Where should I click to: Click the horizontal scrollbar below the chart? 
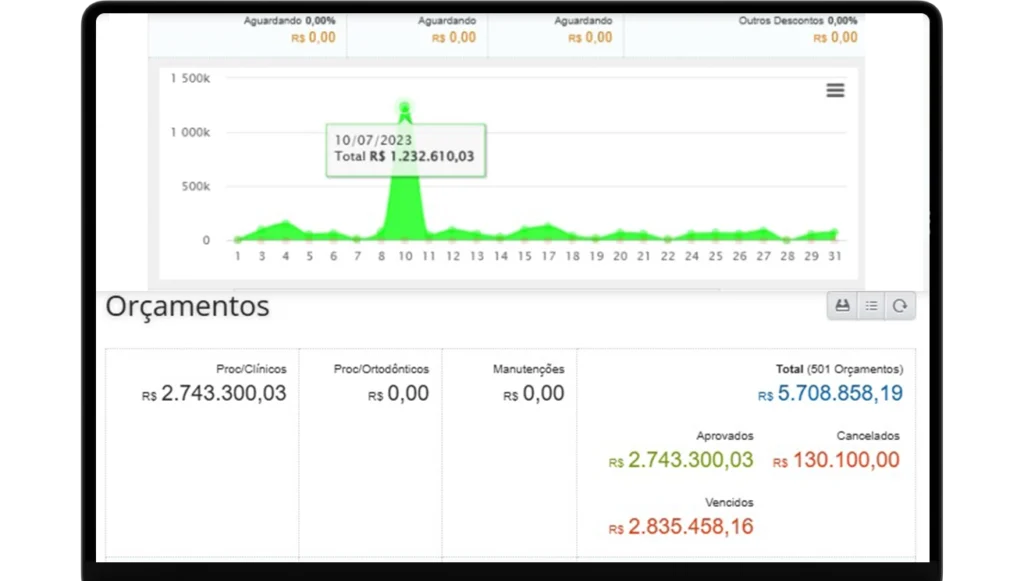click(475, 289)
